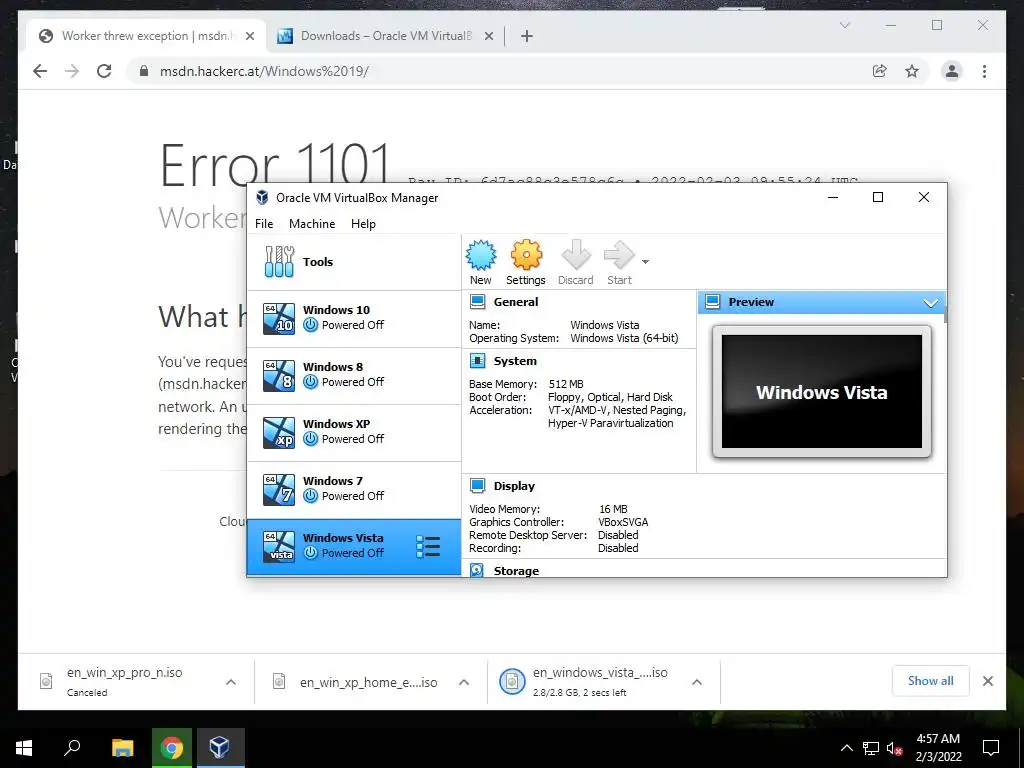
Task: Select the Windows 10 virtual machine
Action: [x=354, y=319]
